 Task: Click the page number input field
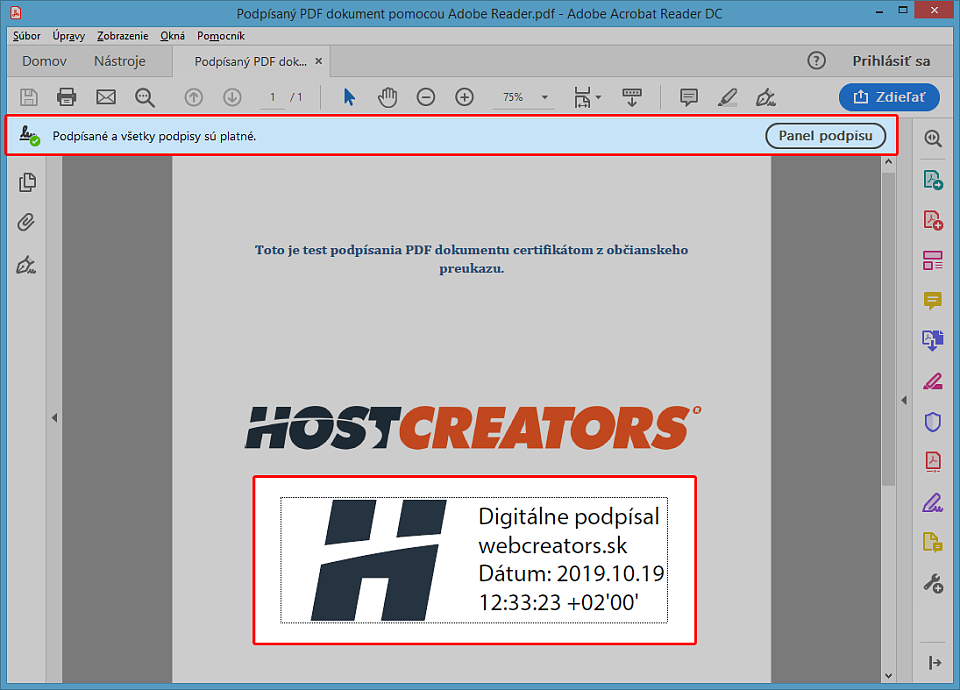point(273,97)
